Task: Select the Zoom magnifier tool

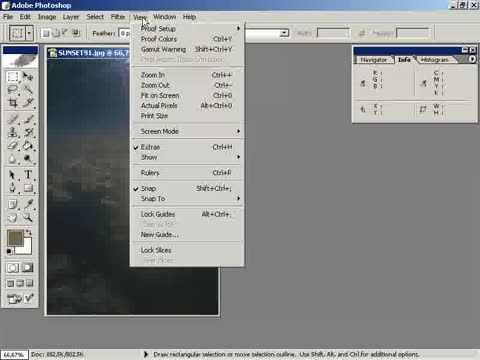Action: [x=28, y=217]
